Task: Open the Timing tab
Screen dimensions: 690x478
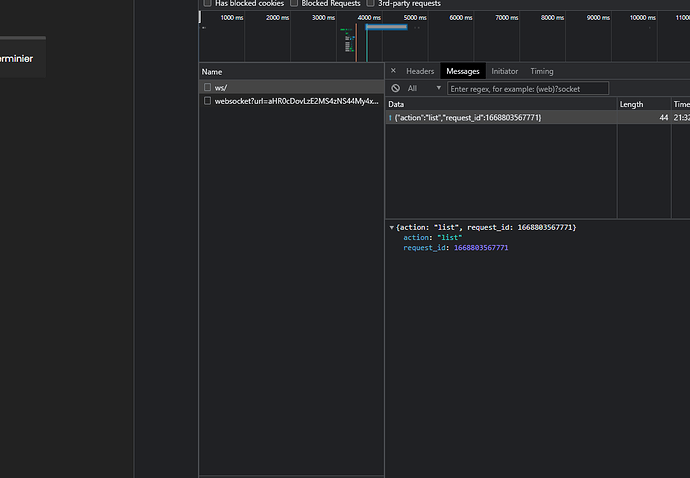Action: pos(541,71)
